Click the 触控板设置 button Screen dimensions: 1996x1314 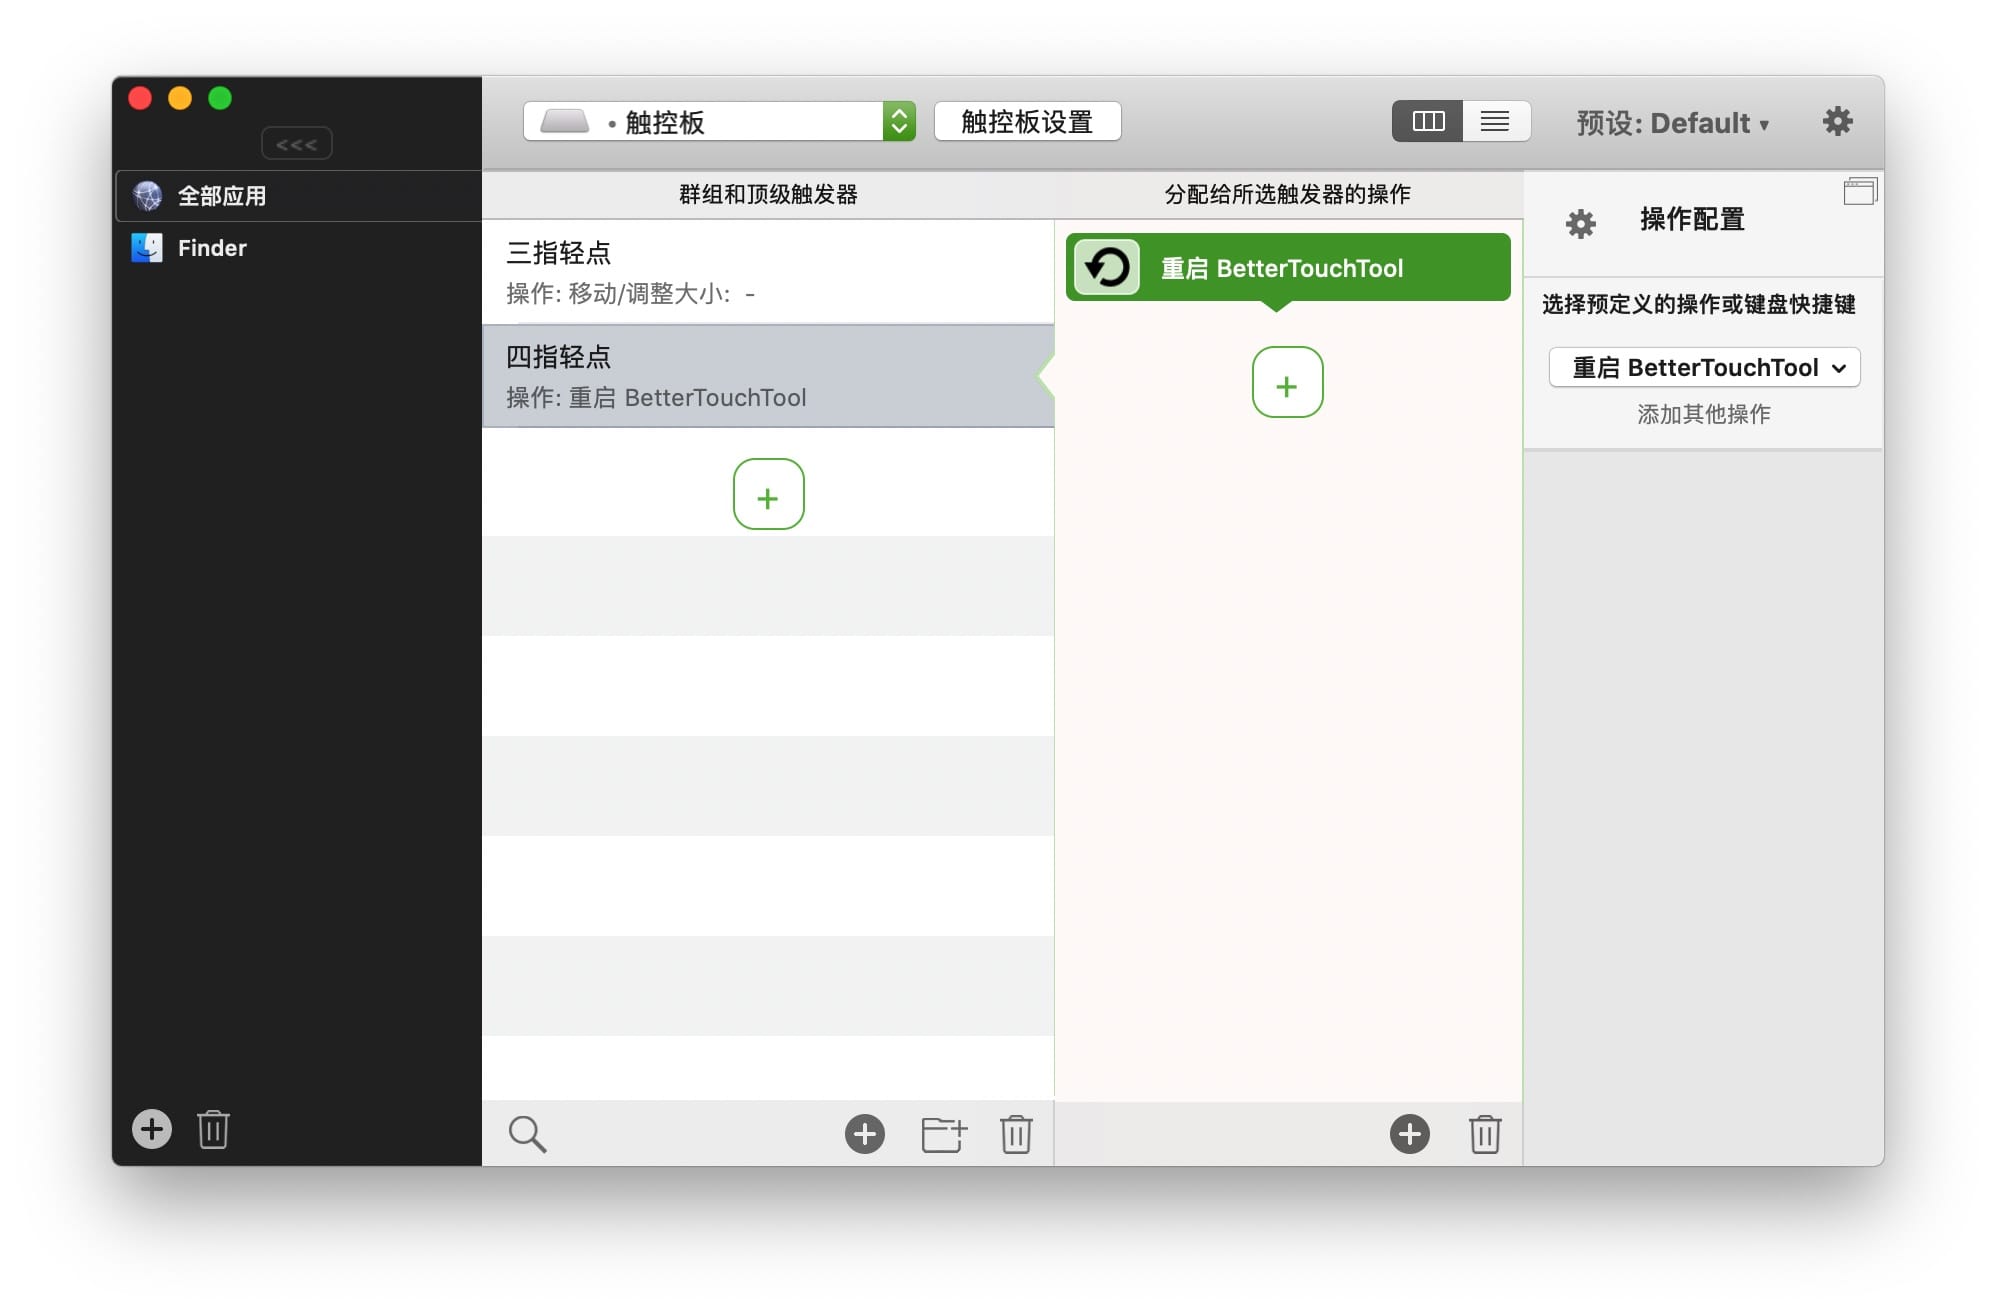1027,122
